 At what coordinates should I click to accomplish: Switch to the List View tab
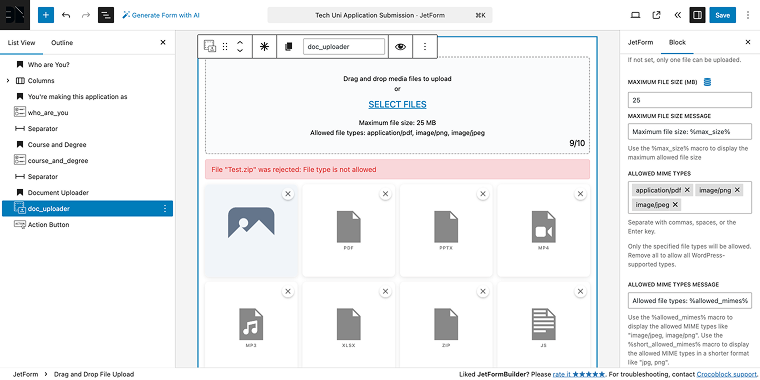[x=21, y=43]
